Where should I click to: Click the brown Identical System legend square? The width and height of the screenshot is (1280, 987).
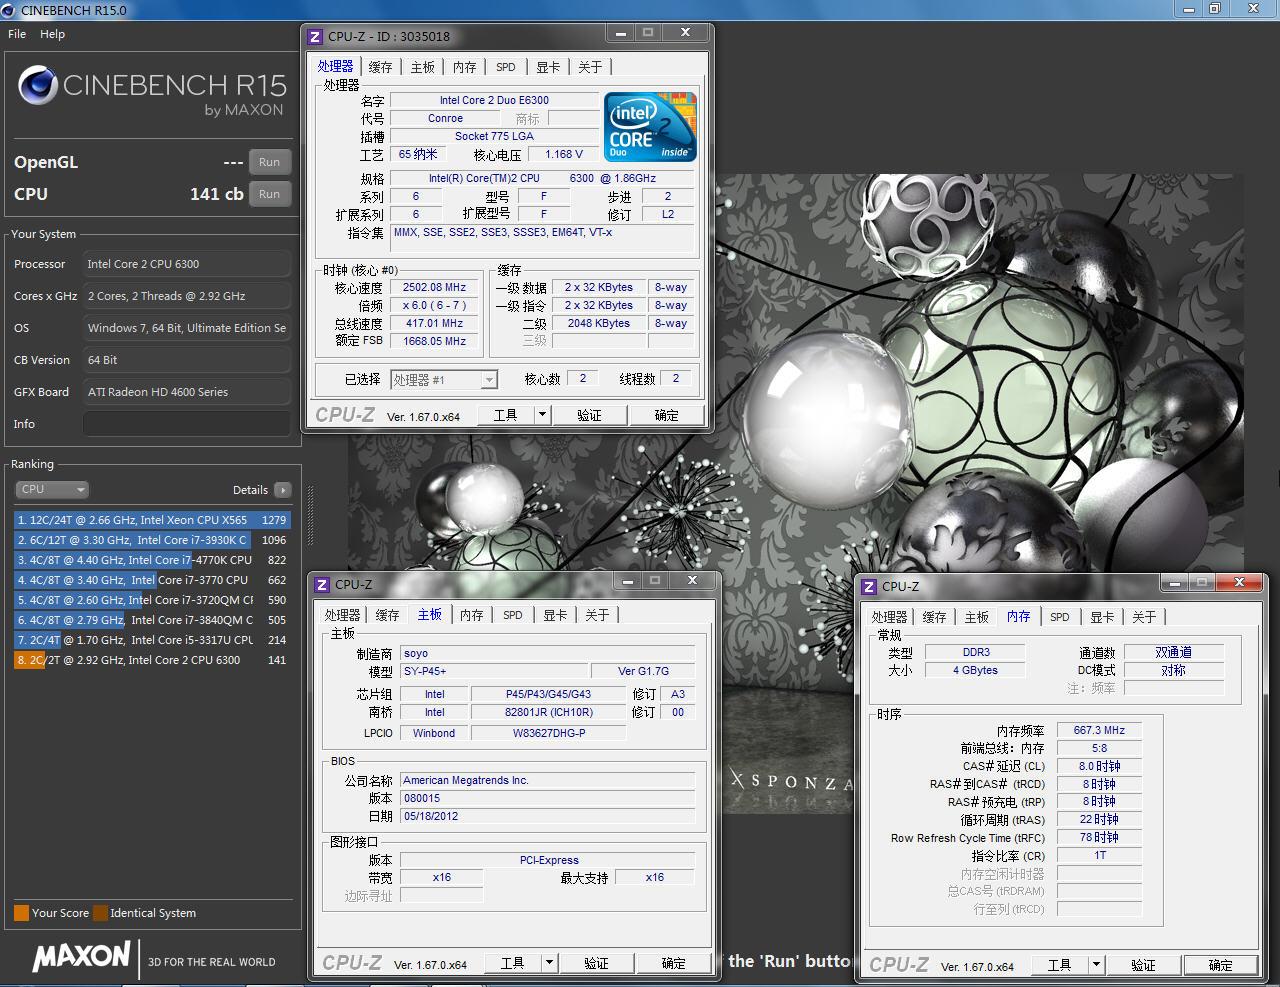[100, 913]
